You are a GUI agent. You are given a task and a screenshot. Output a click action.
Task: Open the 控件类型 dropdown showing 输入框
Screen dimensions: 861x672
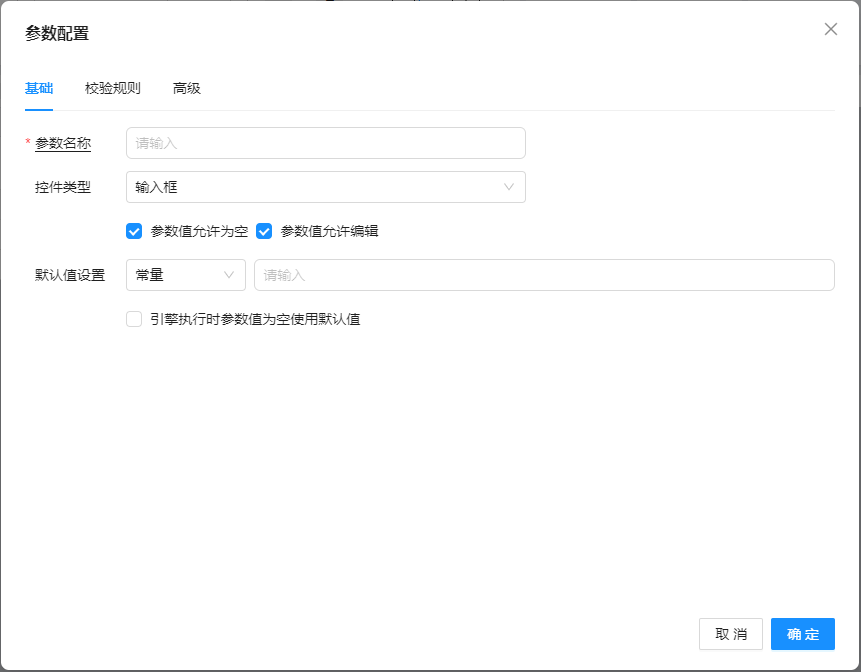pos(315,187)
